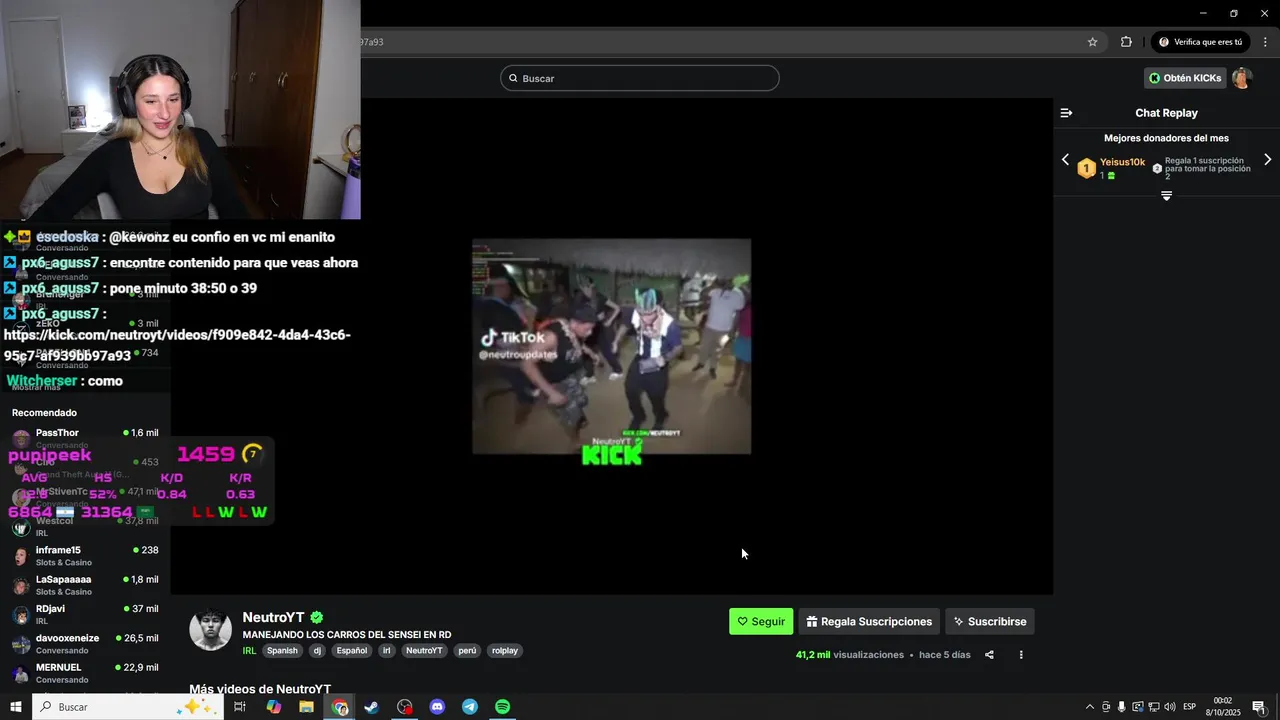The image size is (1280, 720).
Task: Collapse the Chat Replay panel
Action: [x=1066, y=113]
